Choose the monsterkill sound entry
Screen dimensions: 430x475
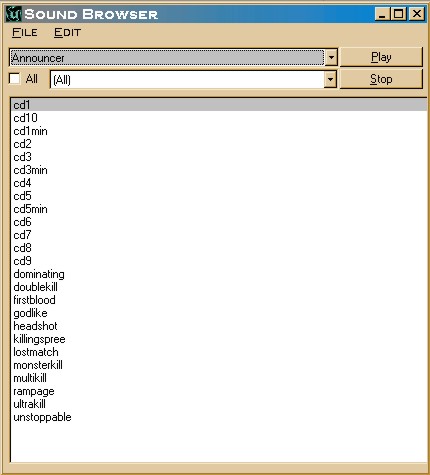[38, 365]
